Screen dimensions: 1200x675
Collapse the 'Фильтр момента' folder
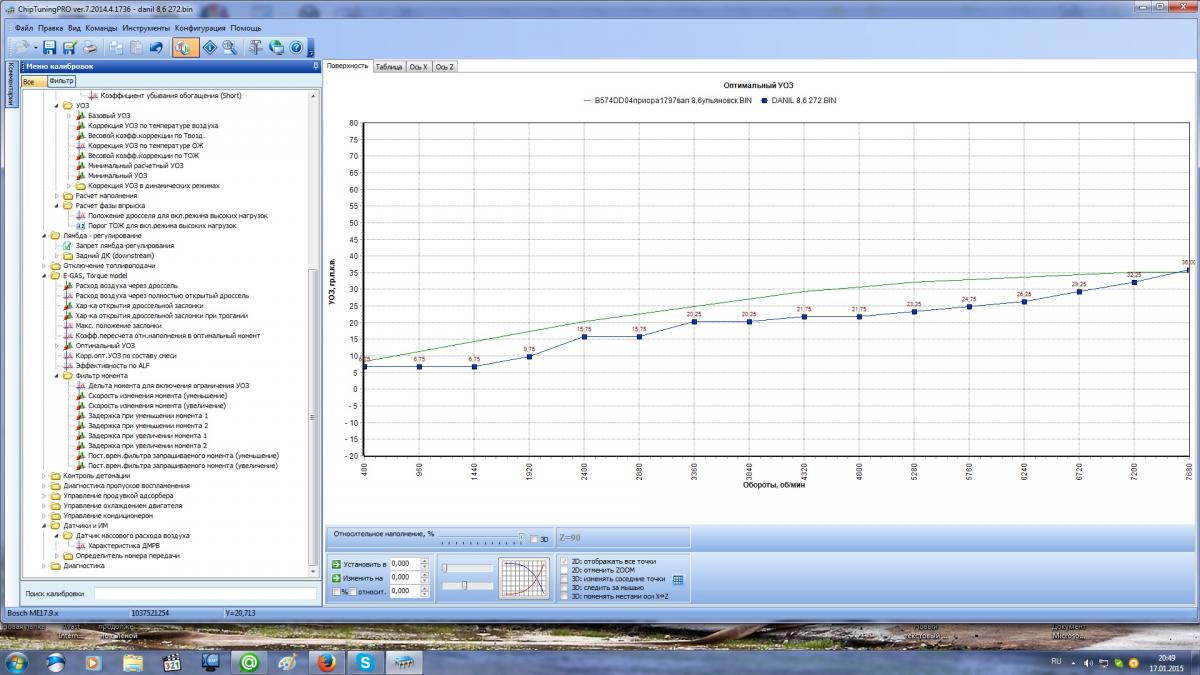tap(57, 376)
